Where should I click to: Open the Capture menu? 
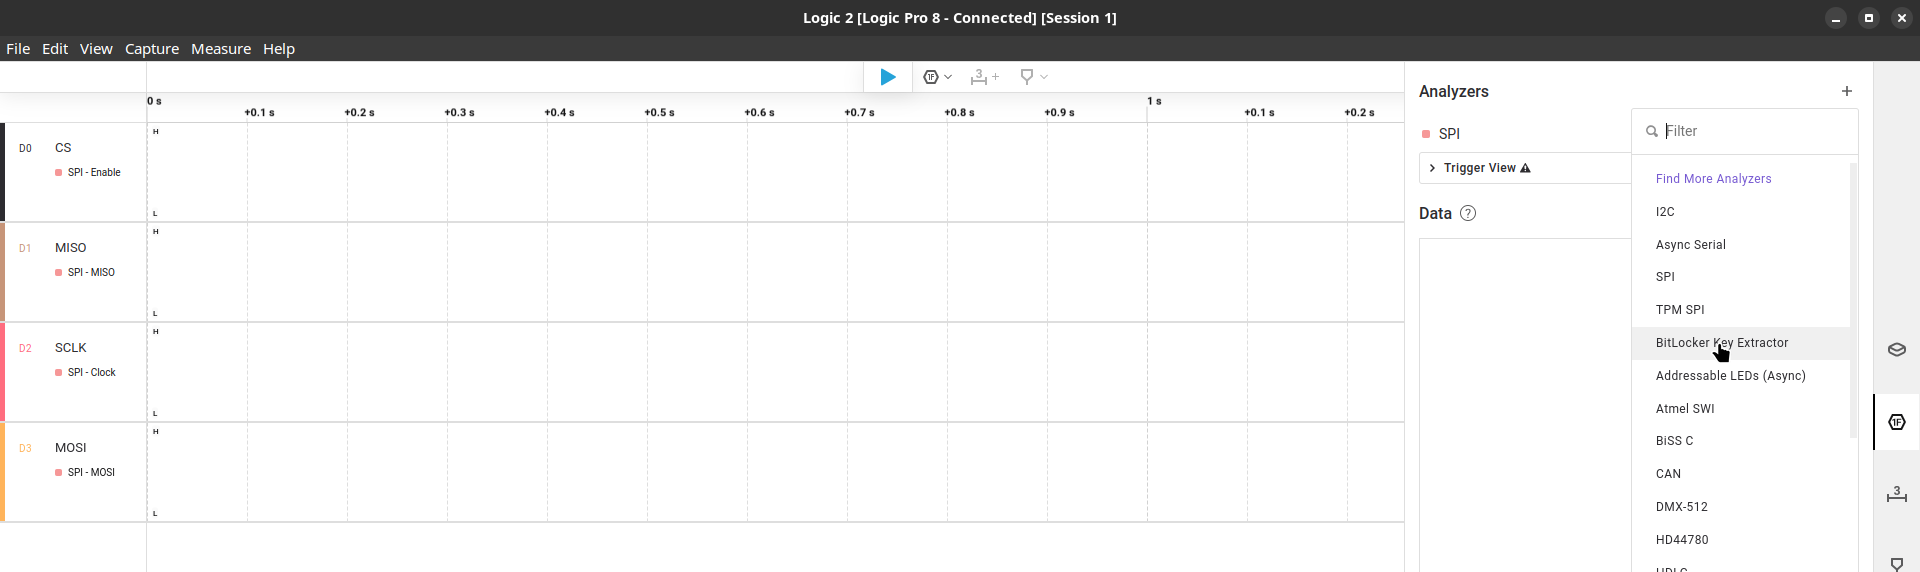(x=152, y=49)
